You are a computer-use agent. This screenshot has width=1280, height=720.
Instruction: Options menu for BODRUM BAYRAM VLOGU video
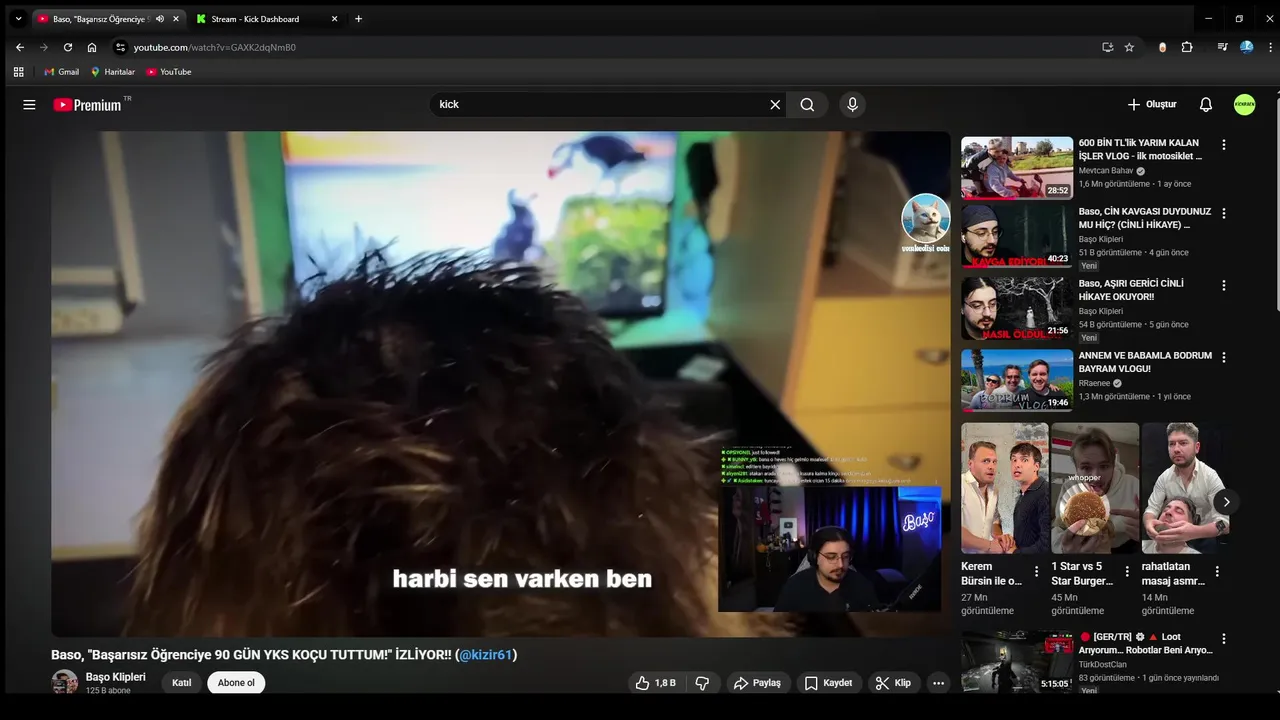(x=1223, y=358)
